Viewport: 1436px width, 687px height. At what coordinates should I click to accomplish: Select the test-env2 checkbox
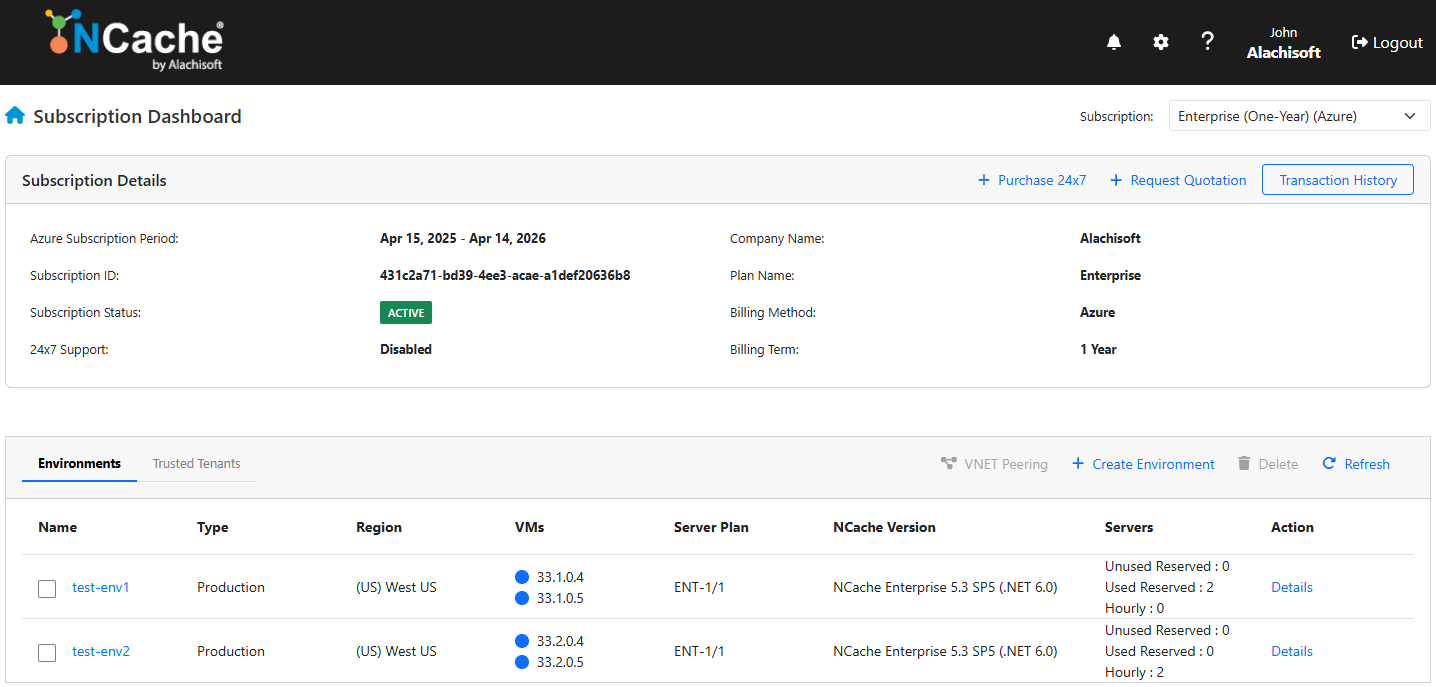point(47,653)
